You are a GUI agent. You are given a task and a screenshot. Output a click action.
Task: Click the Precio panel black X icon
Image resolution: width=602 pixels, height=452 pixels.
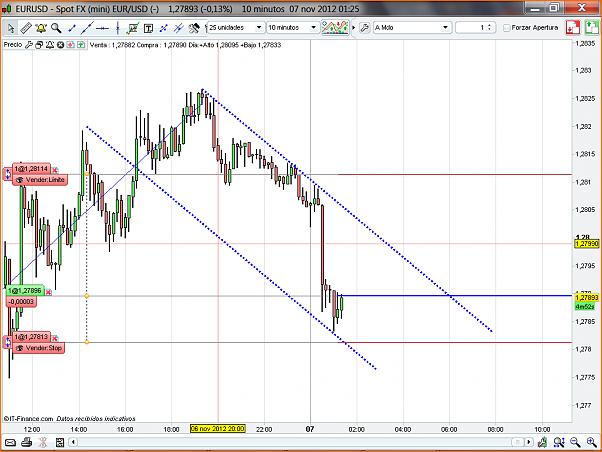point(60,45)
